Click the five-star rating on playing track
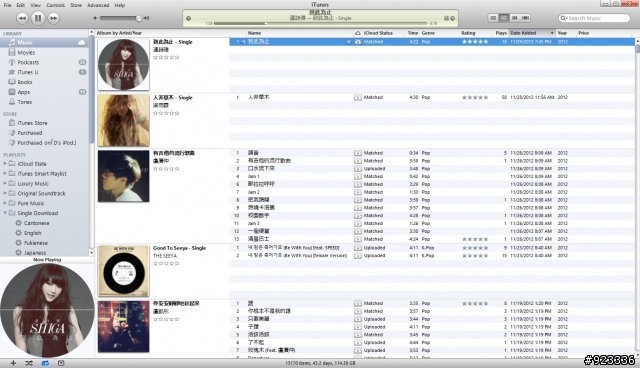 (475, 42)
